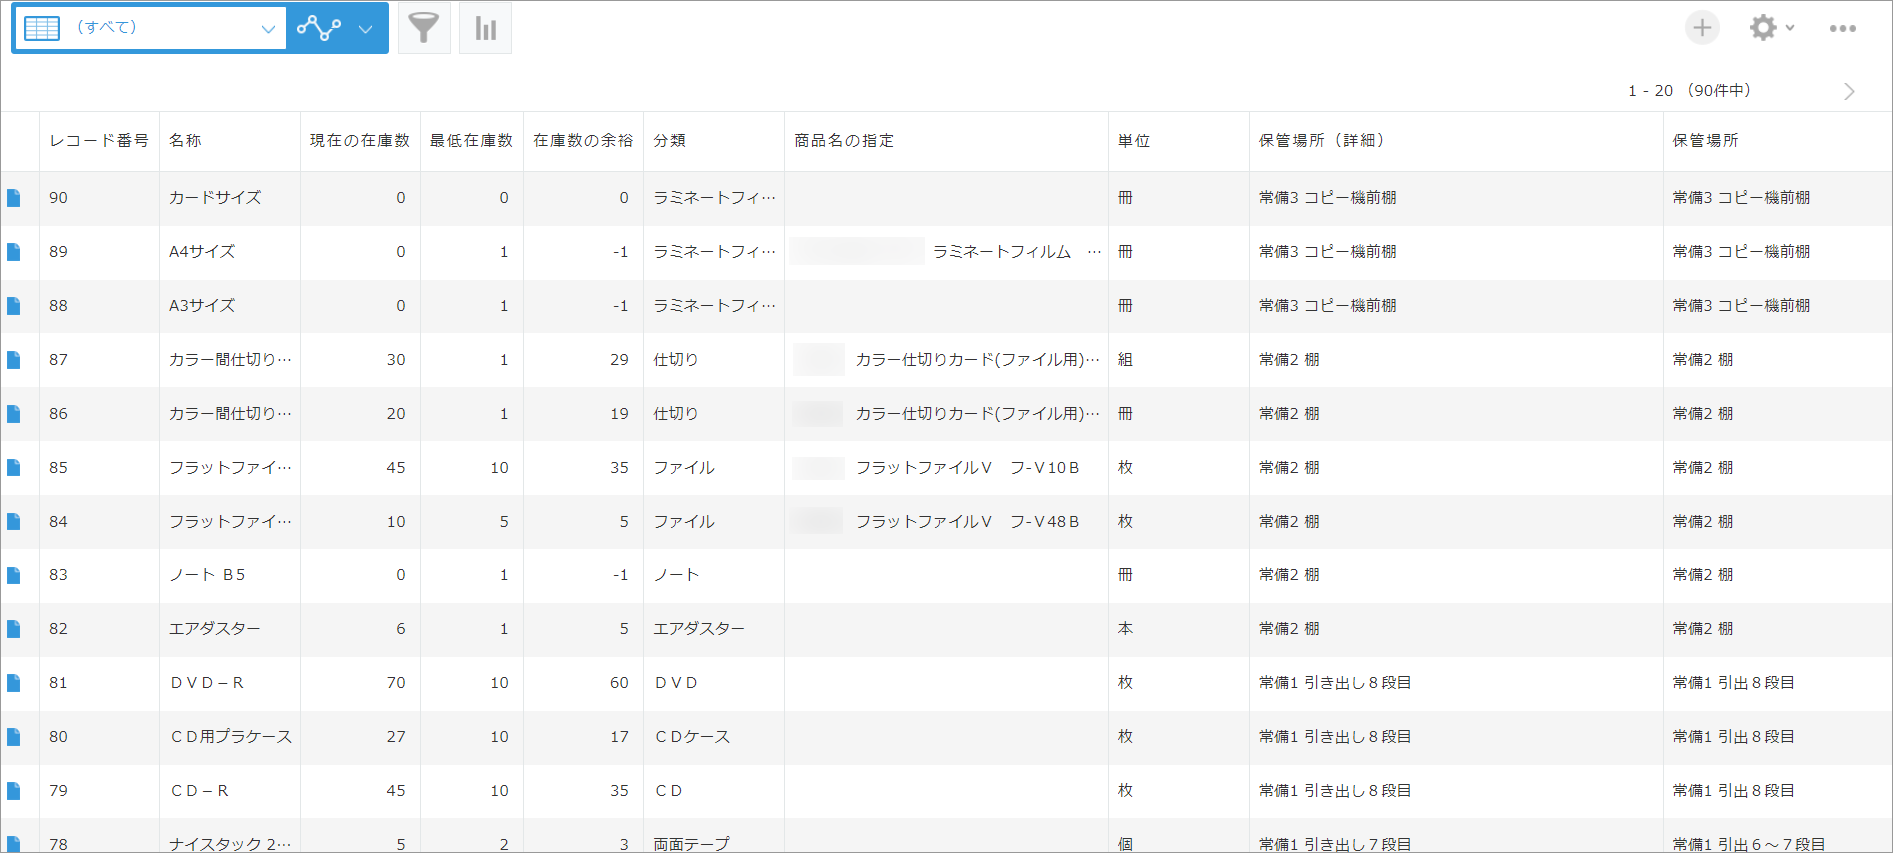
Task: Go to next page of records
Action: click(x=1849, y=91)
